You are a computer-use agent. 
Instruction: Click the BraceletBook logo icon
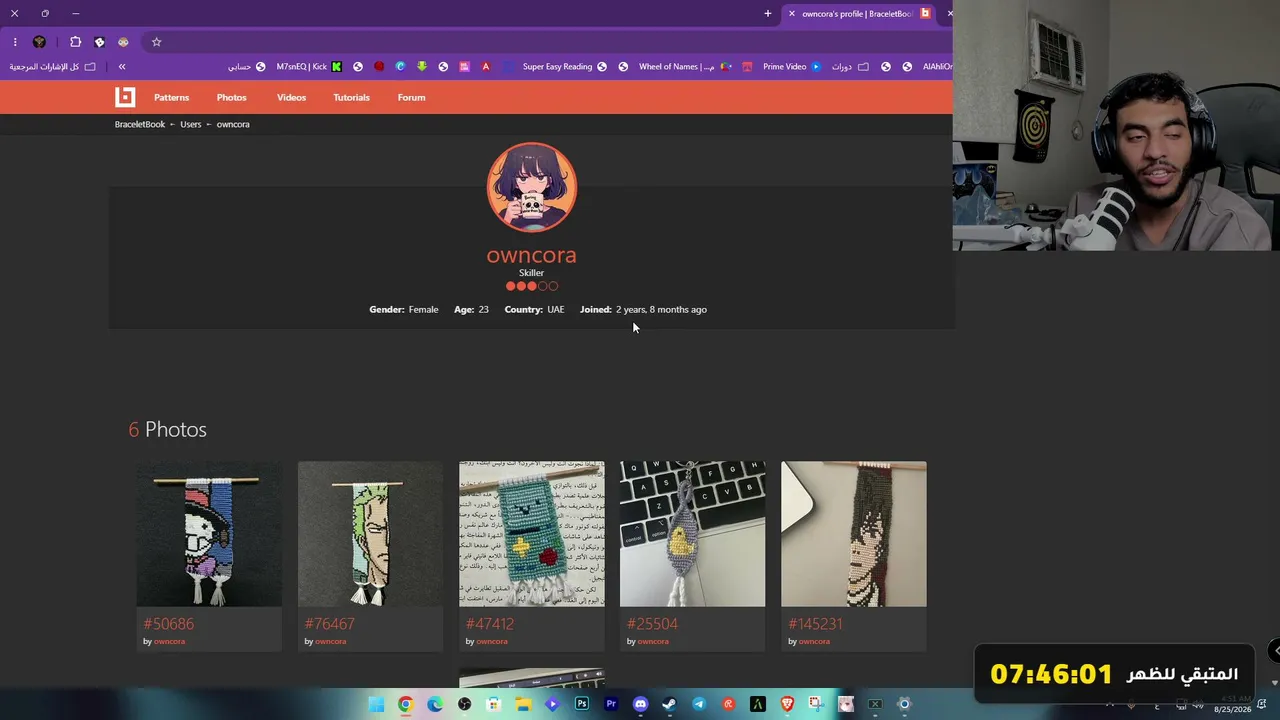[x=125, y=97]
